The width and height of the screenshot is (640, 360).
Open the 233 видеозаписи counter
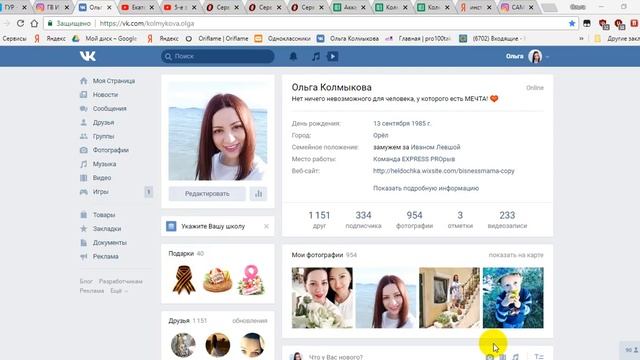[x=507, y=219]
